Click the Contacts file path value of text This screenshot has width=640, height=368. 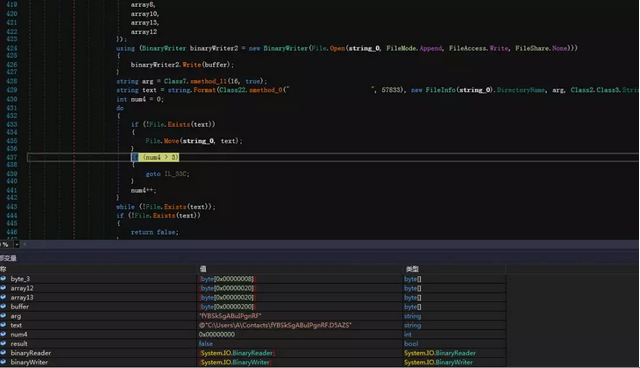coord(275,325)
